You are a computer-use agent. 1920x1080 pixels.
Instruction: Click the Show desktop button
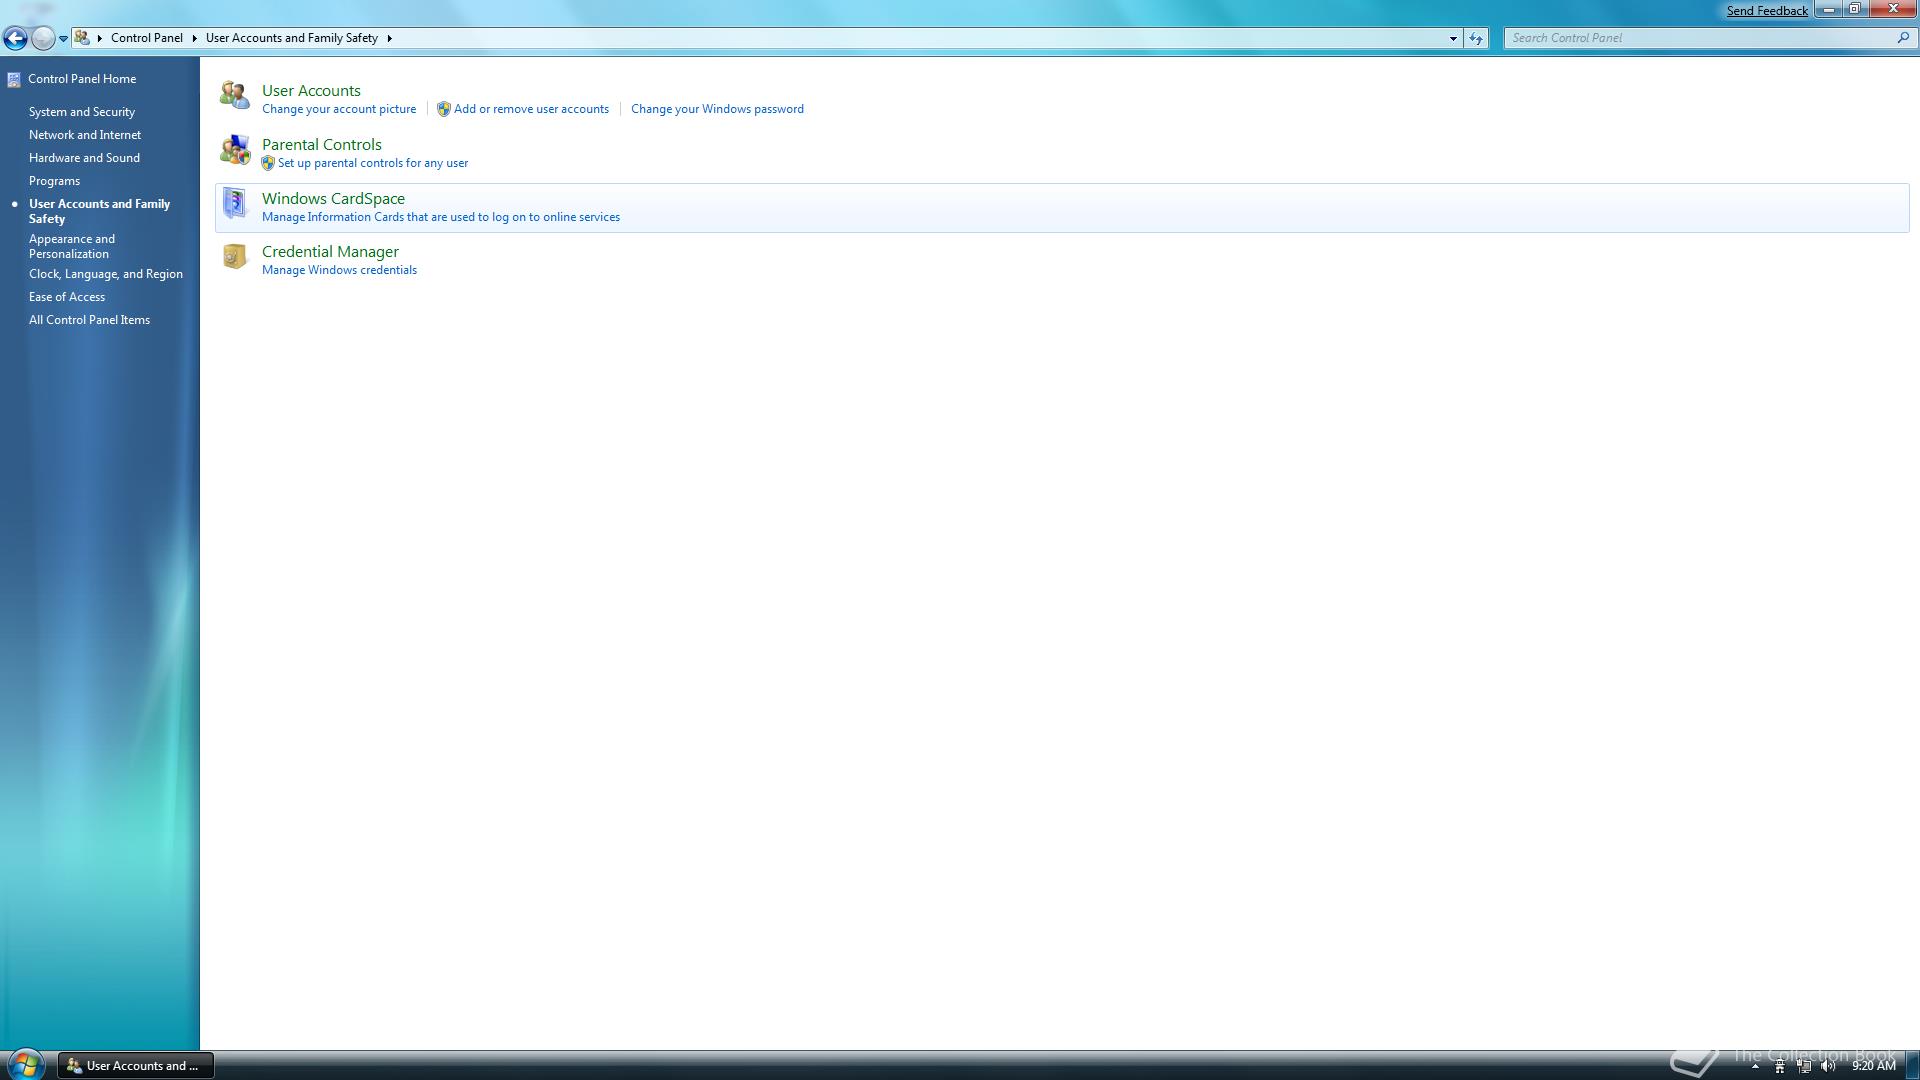1912,1066
